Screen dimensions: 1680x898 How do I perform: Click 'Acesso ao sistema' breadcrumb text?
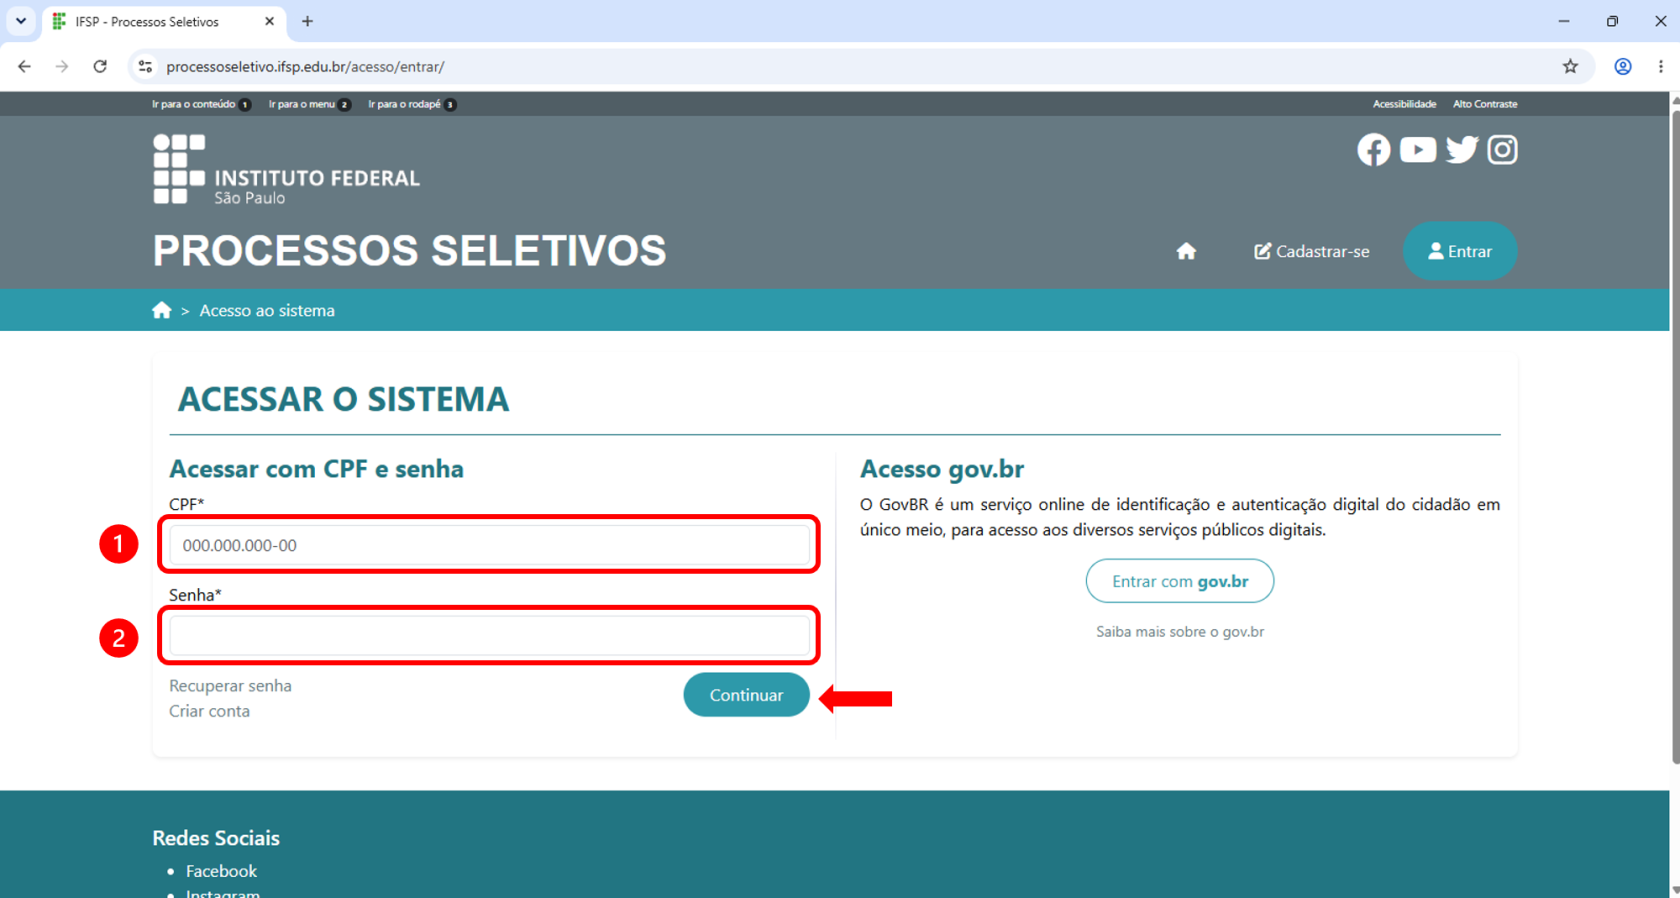click(x=267, y=310)
